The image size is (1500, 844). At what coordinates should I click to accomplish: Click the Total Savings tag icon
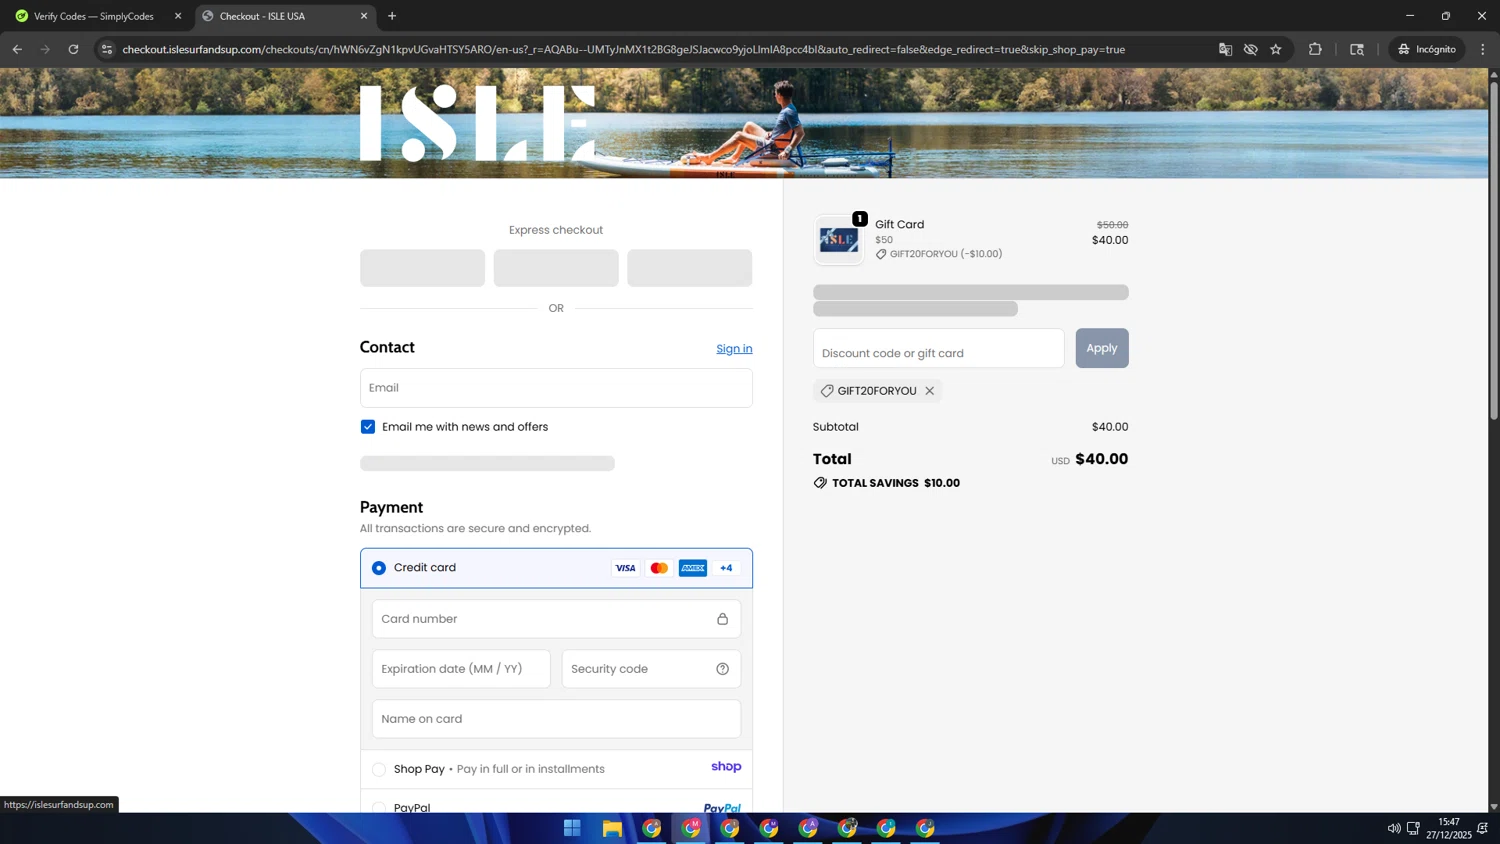[820, 483]
